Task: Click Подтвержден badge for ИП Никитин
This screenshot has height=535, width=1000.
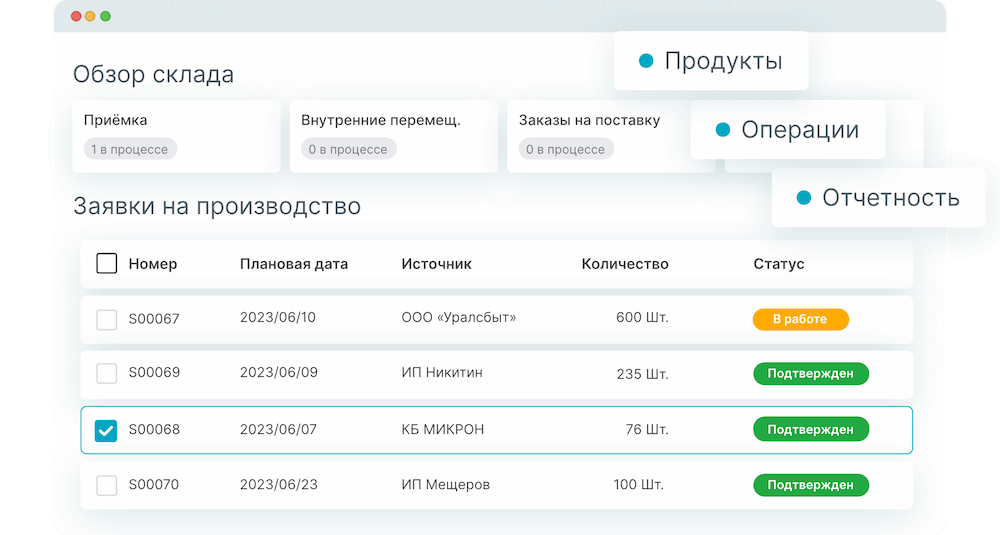Action: [810, 374]
